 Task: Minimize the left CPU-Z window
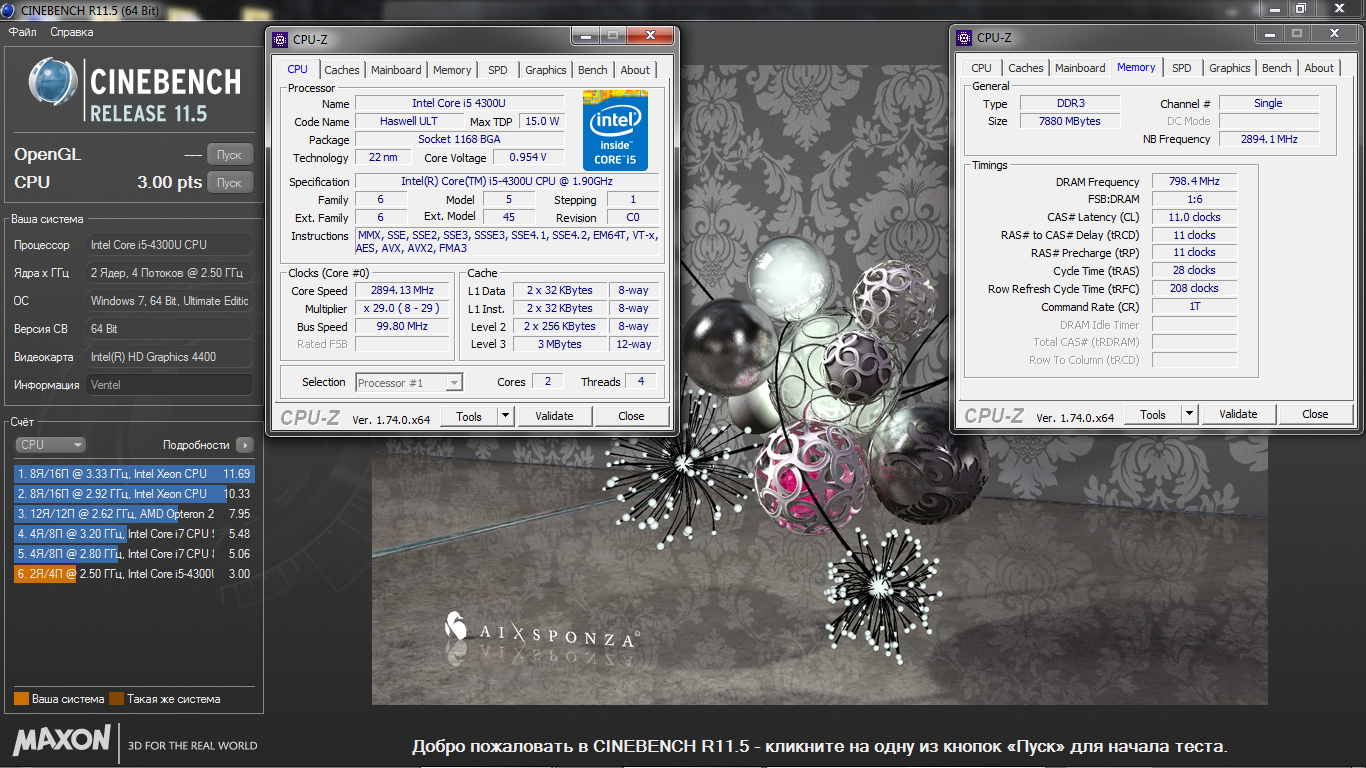pos(586,35)
